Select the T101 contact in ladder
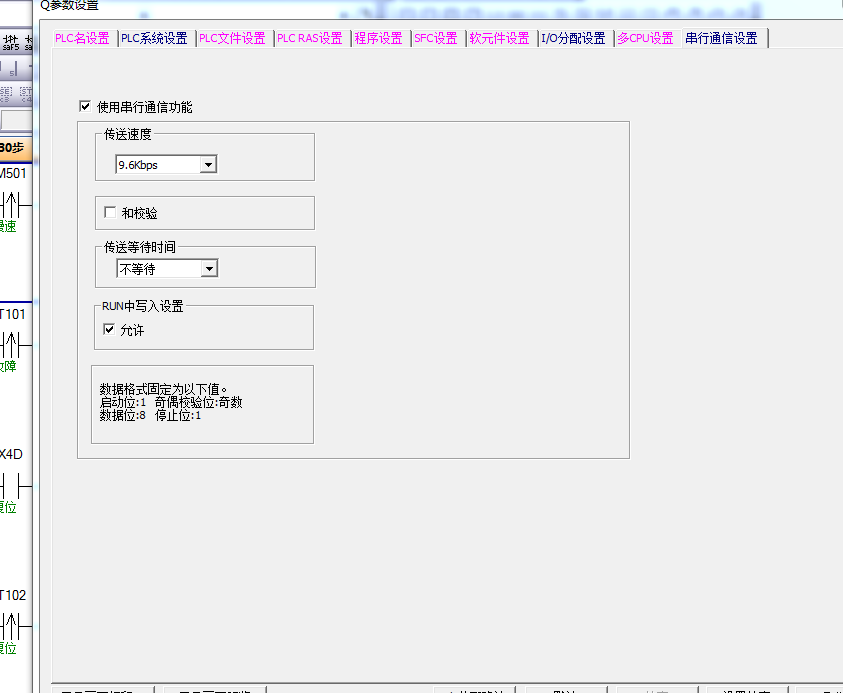 coord(12,345)
